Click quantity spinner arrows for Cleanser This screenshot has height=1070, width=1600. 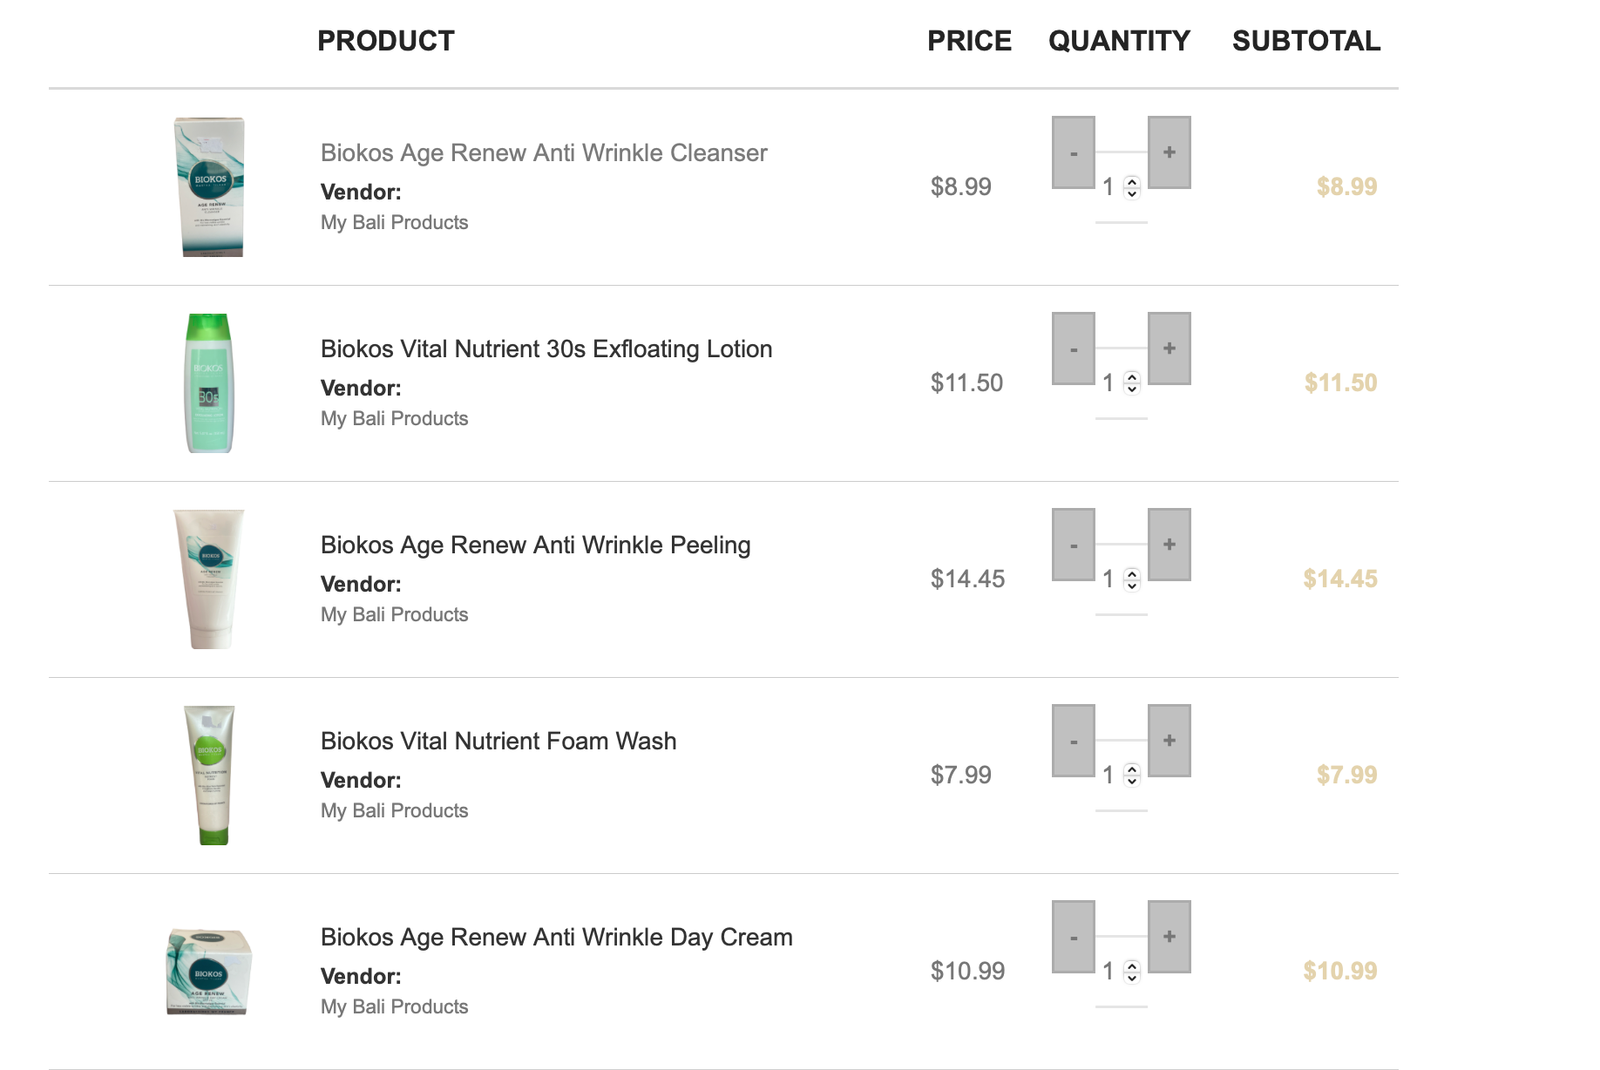click(x=1132, y=187)
